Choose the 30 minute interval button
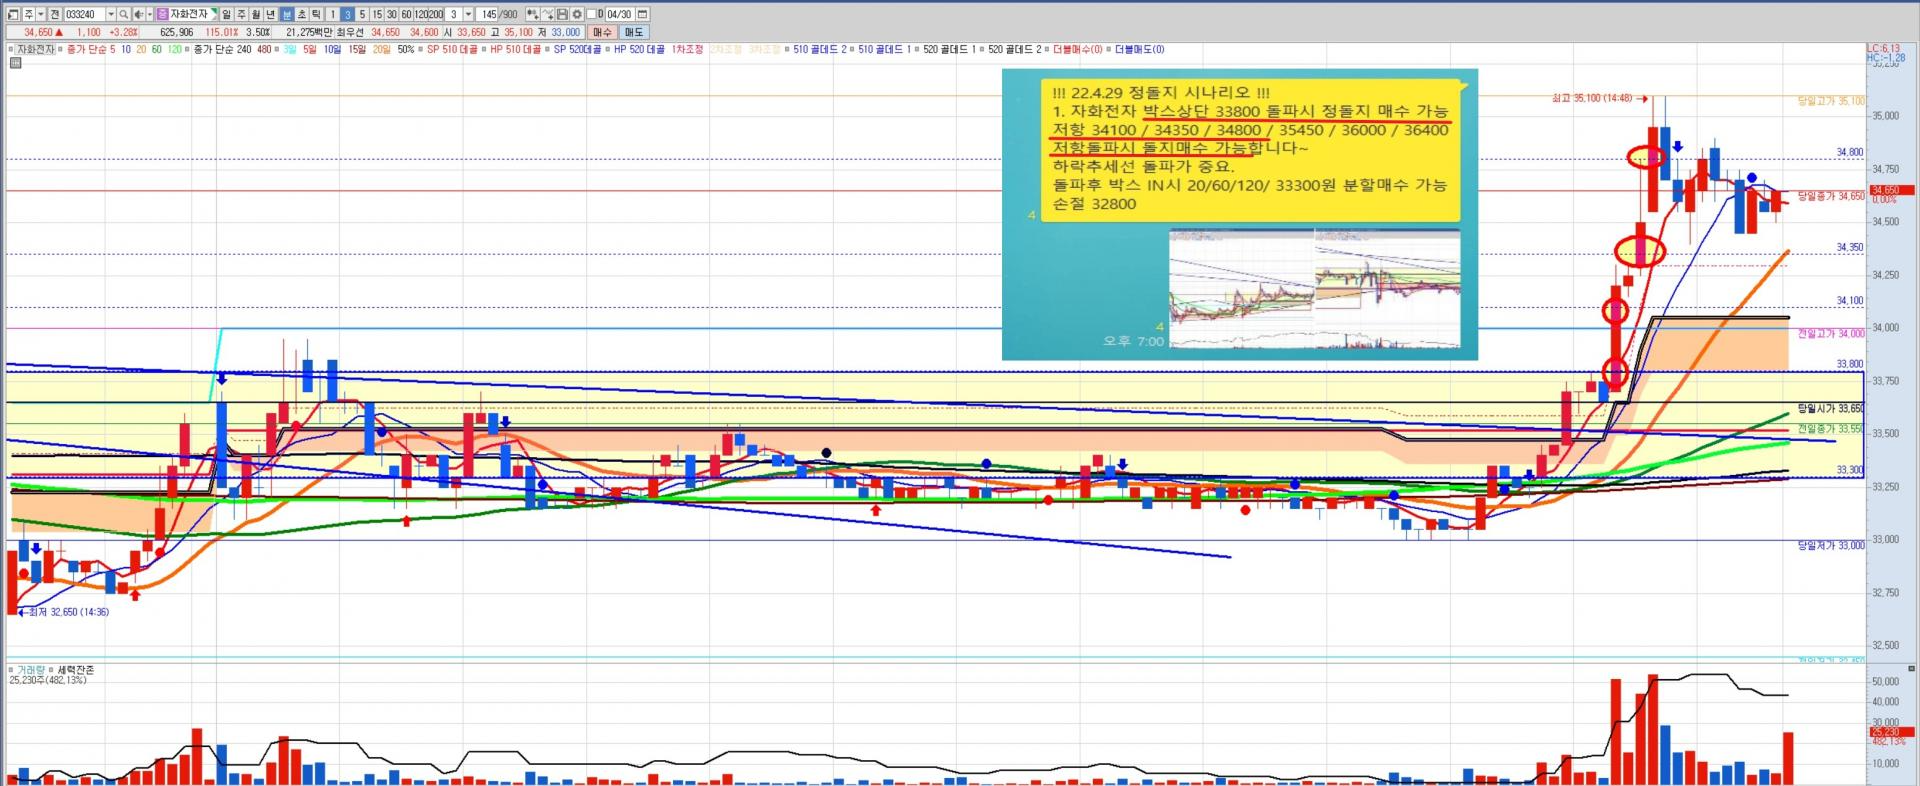 tap(392, 14)
